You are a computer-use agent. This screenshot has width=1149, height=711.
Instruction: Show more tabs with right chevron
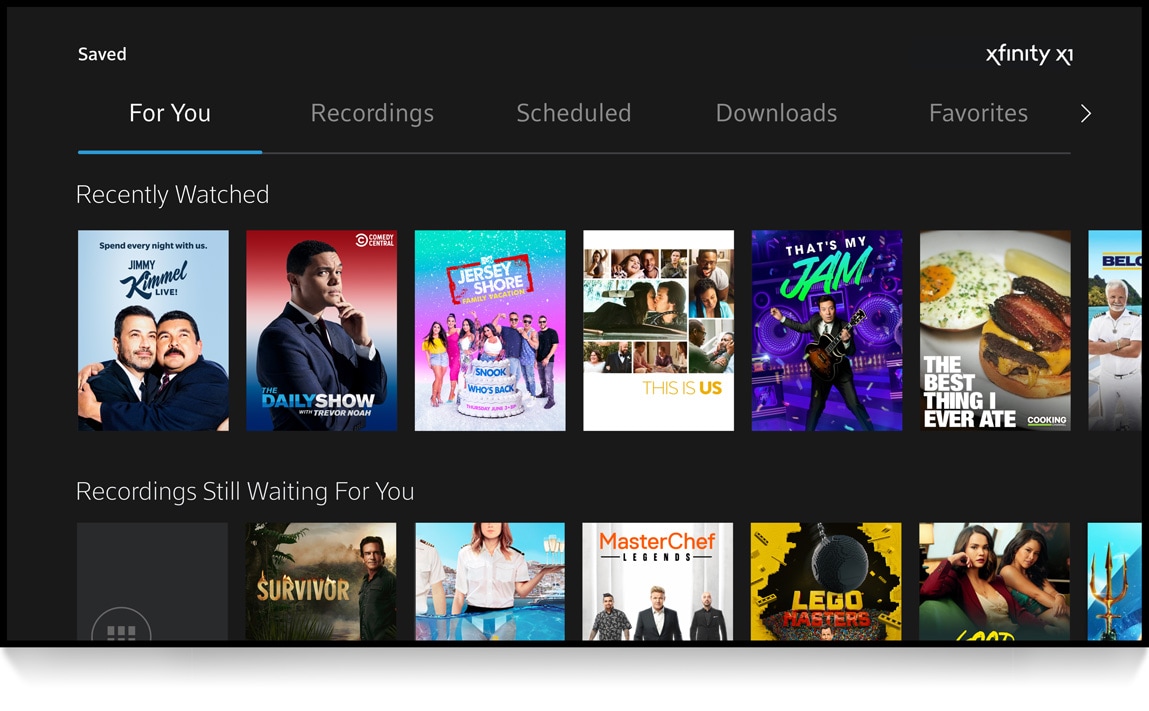point(1085,114)
